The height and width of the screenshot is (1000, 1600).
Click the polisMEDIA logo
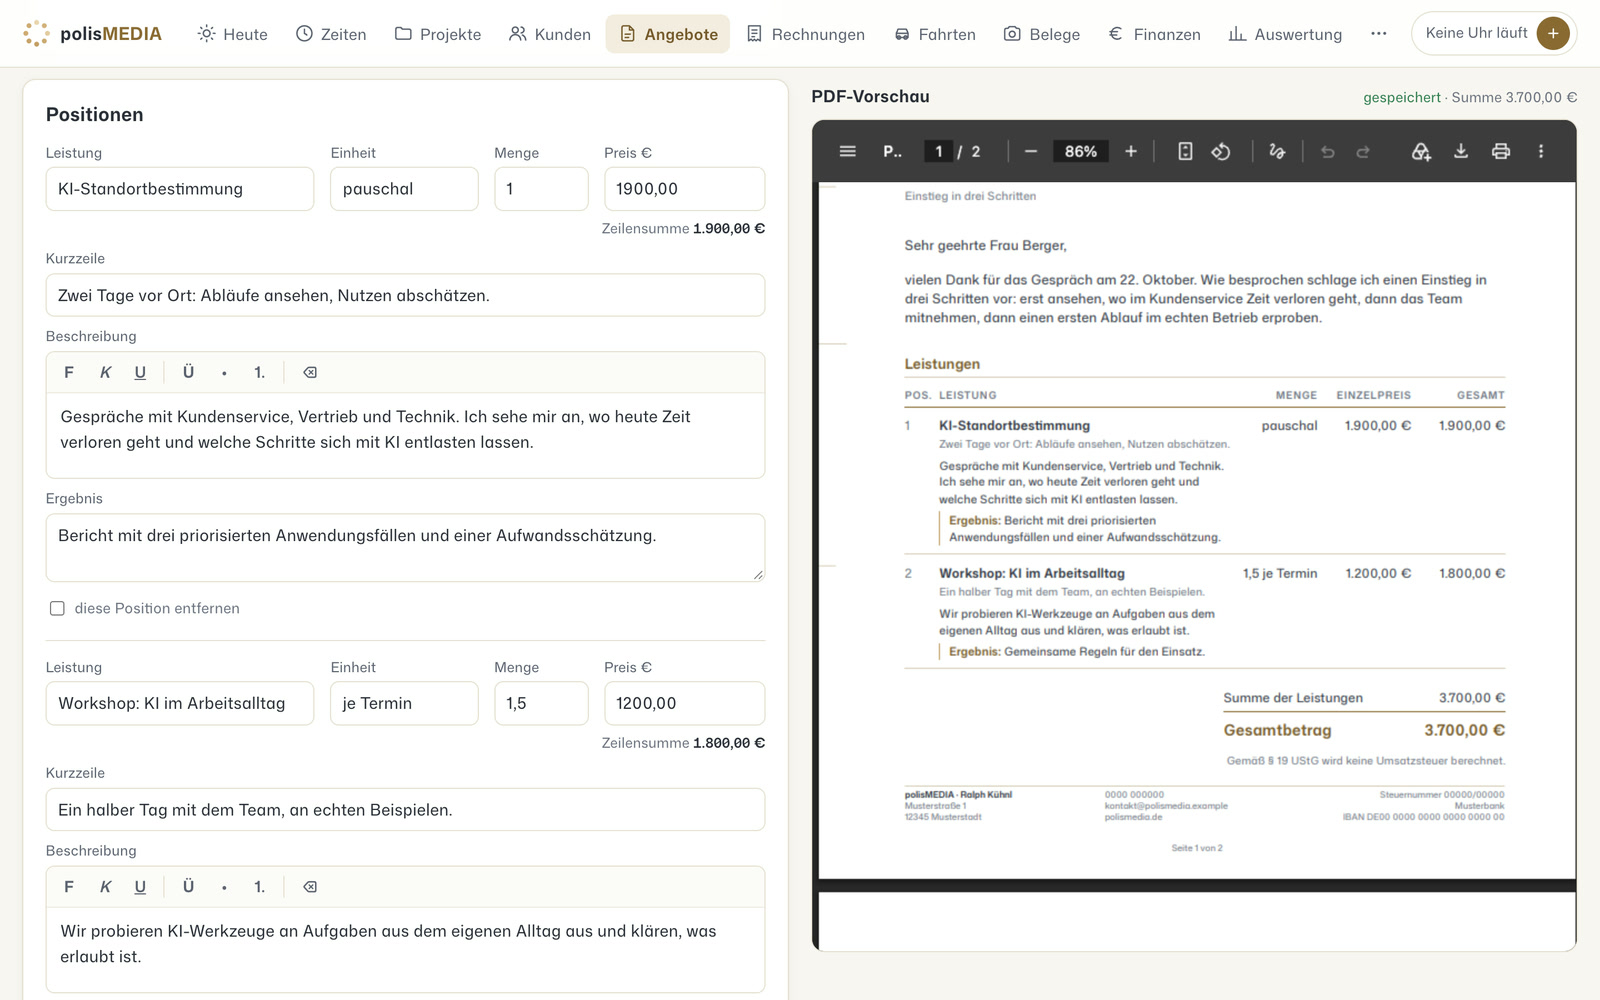(x=92, y=34)
